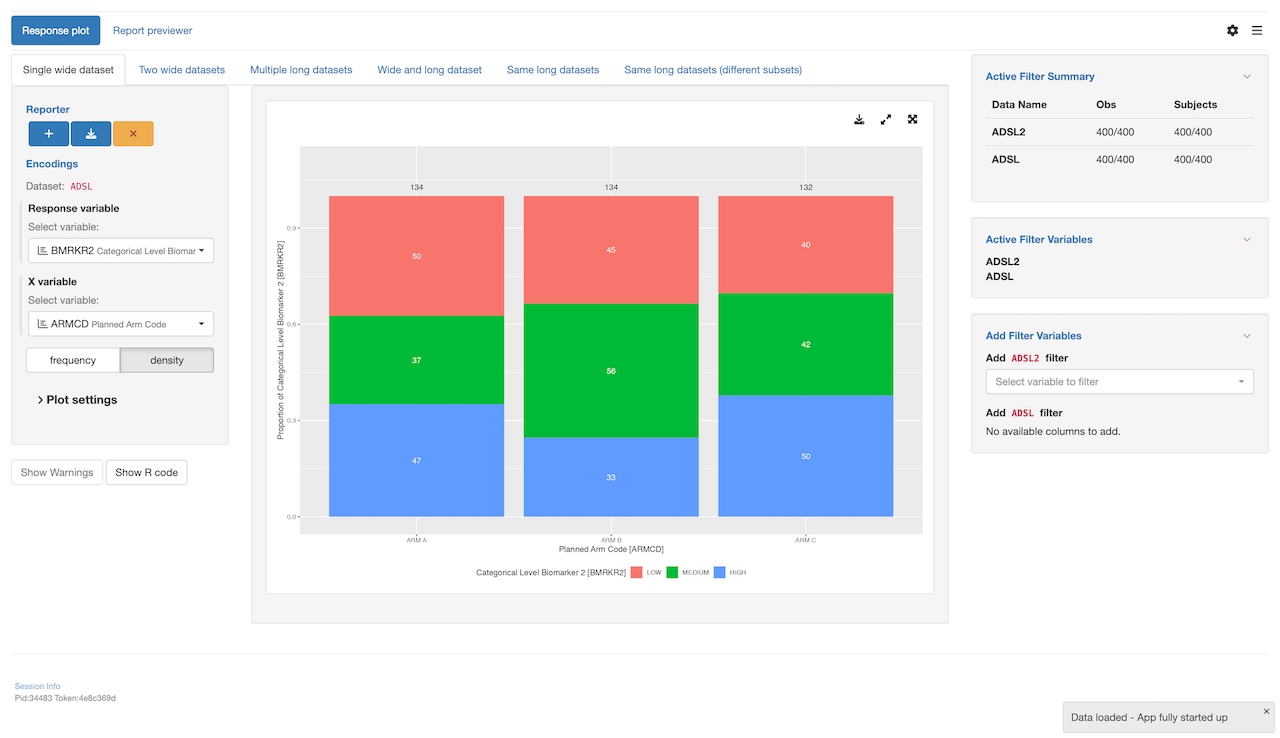The height and width of the screenshot is (738, 1280).
Task: Open the hamburger menu icon at top right
Action: (1257, 31)
